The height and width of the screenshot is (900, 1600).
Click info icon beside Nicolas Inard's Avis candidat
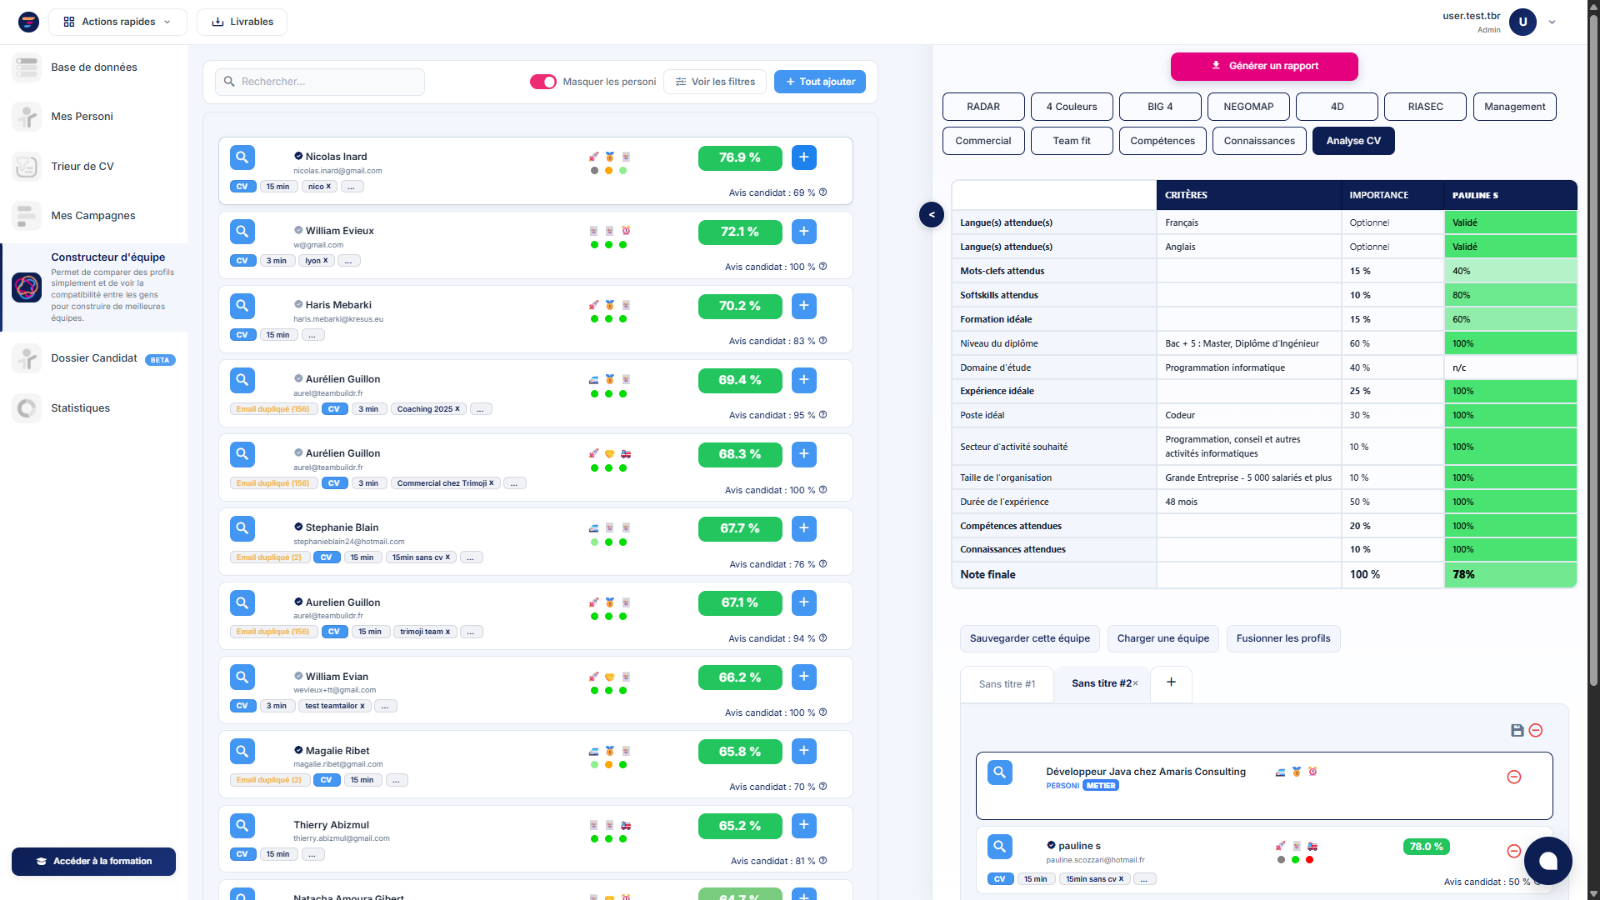tap(823, 192)
